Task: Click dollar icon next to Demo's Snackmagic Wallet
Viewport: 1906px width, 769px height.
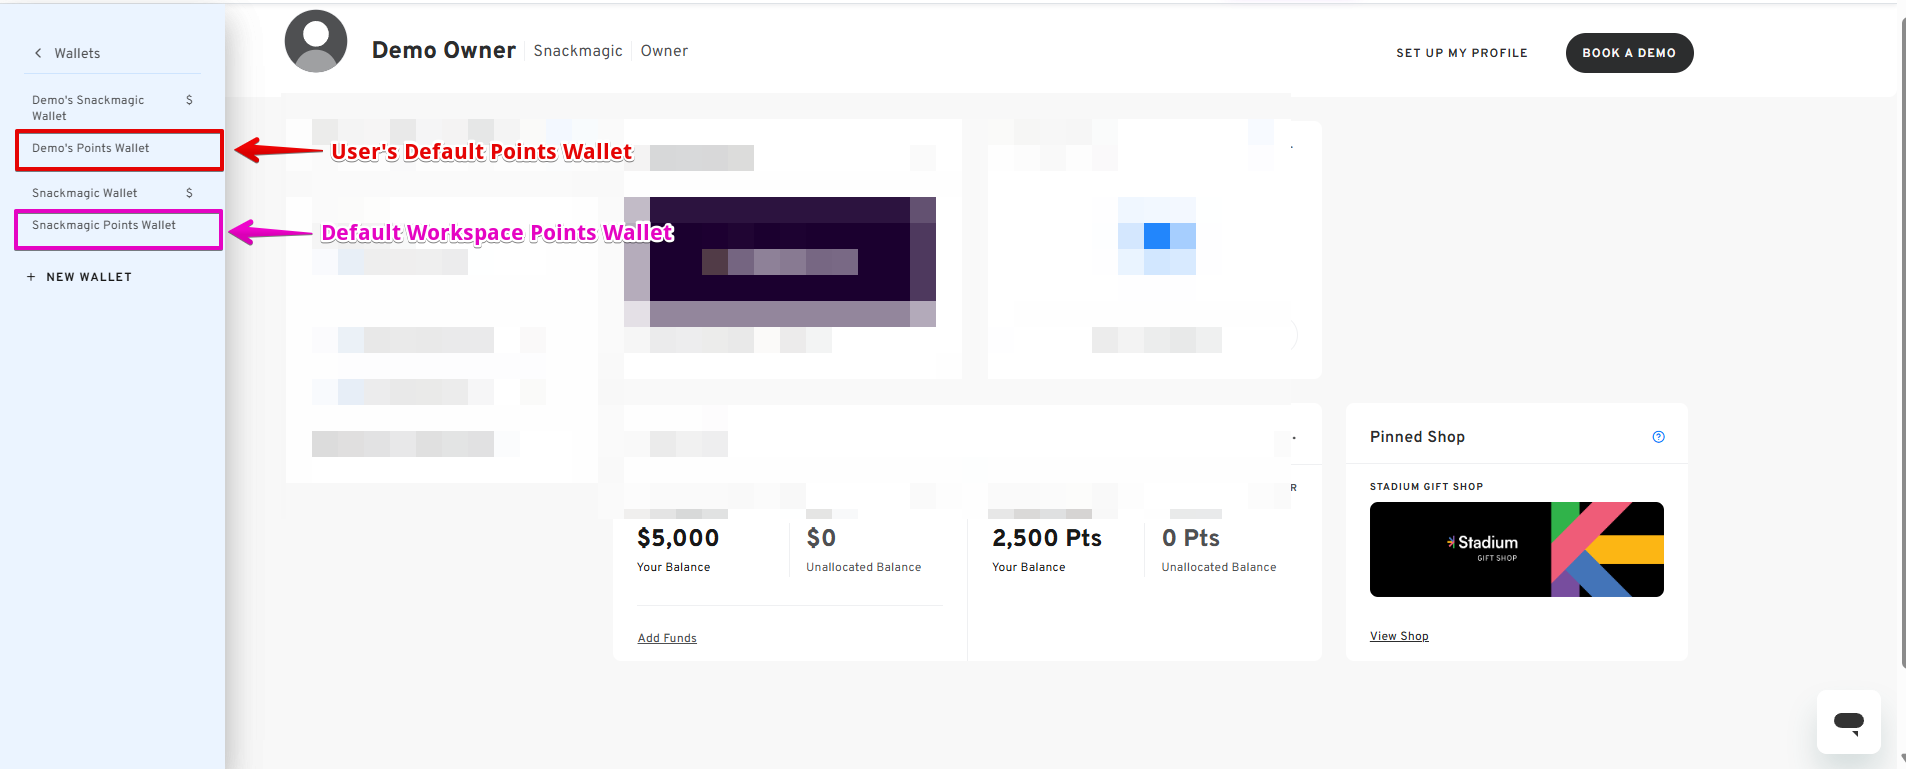Action: coord(189,100)
